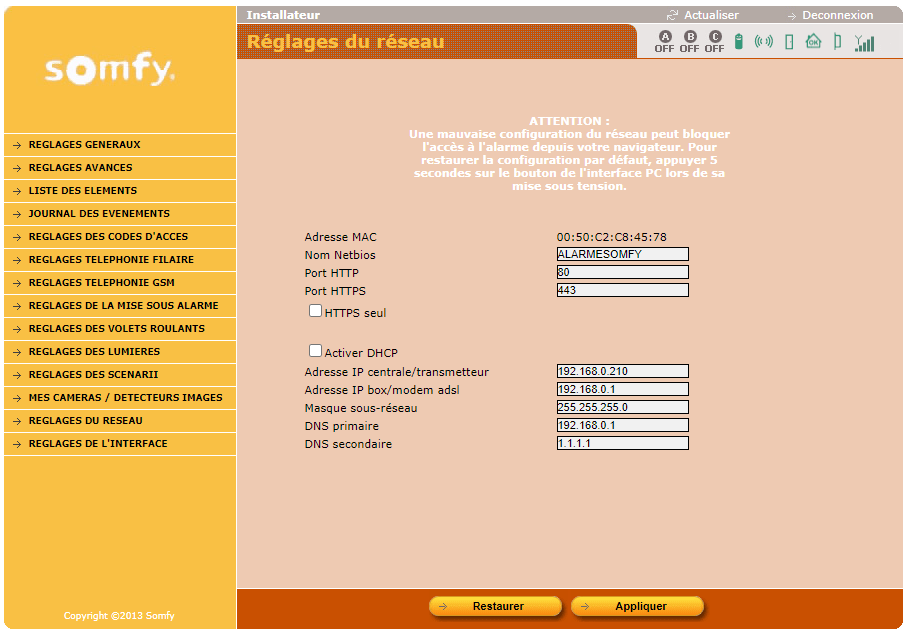Image resolution: width=910 pixels, height=638 pixels.
Task: Click the door status icon
Action: (789, 41)
